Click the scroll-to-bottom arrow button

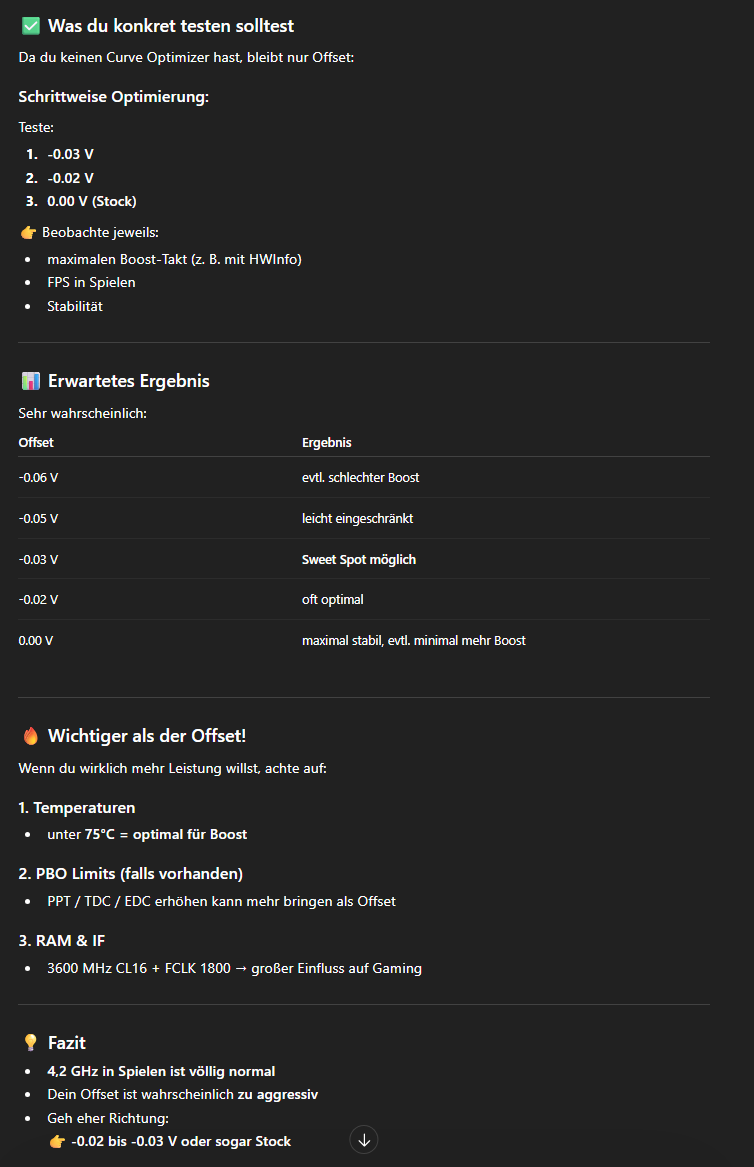(x=364, y=1139)
